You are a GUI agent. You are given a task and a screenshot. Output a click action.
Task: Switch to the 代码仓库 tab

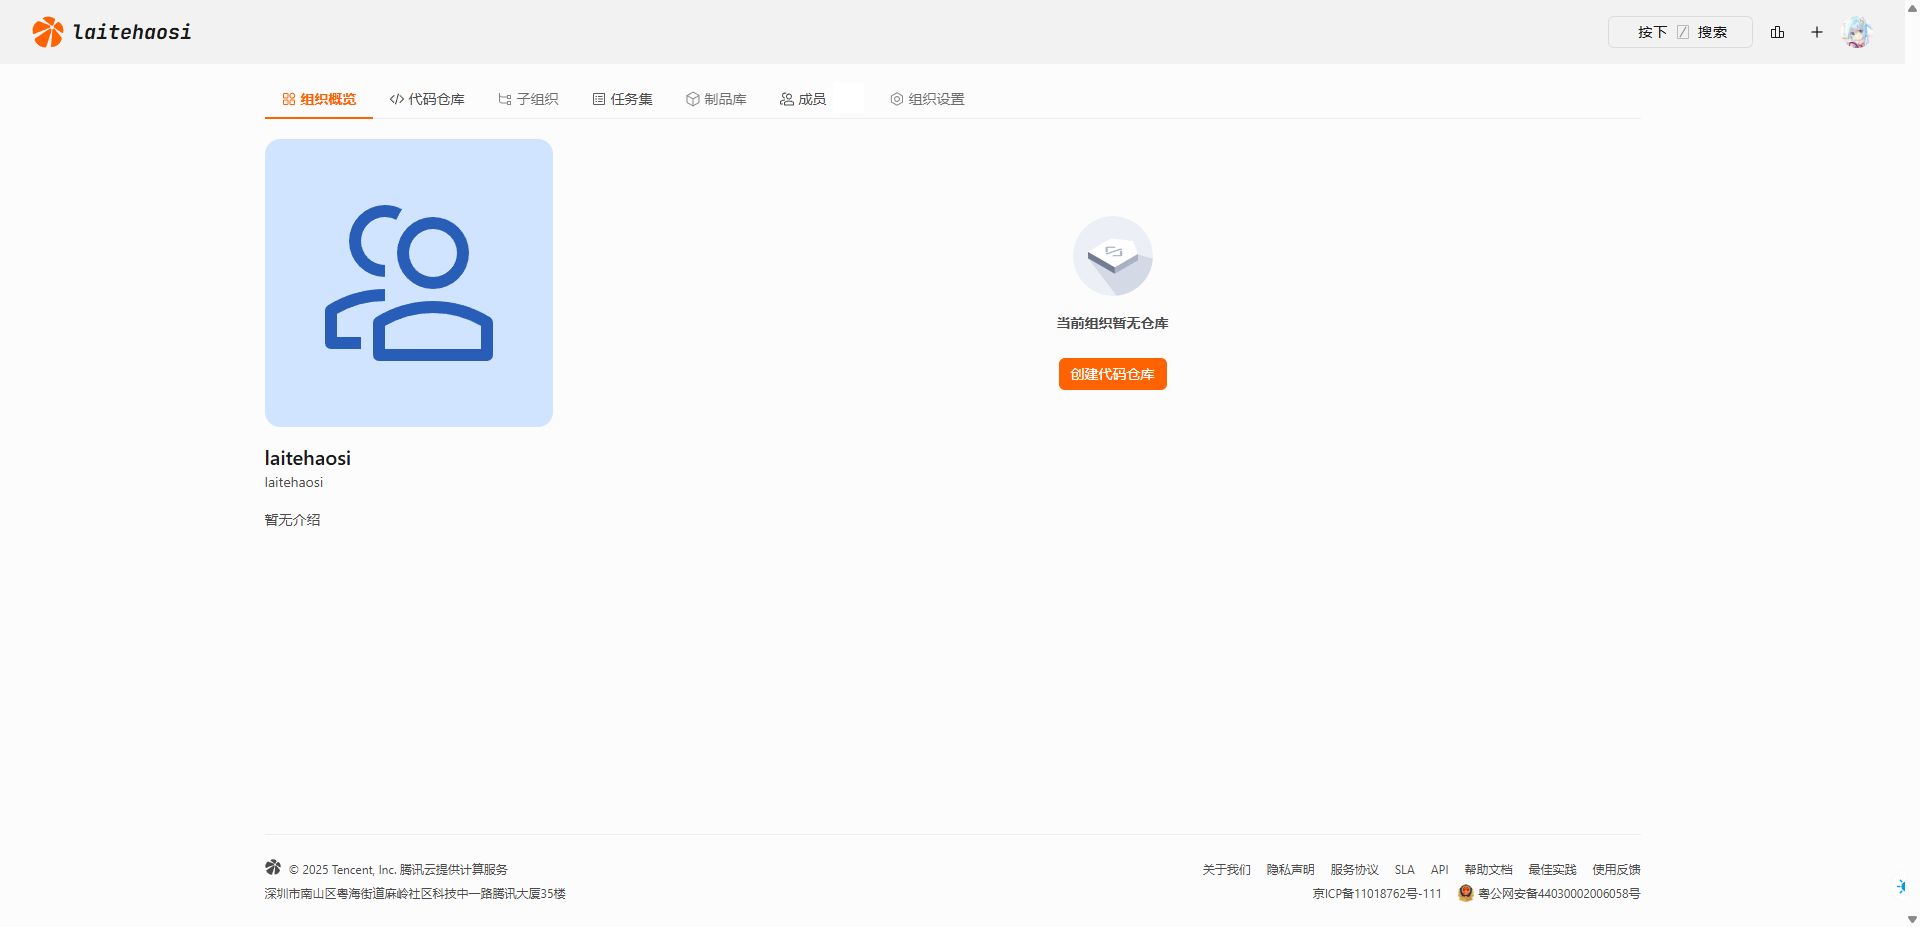427,99
